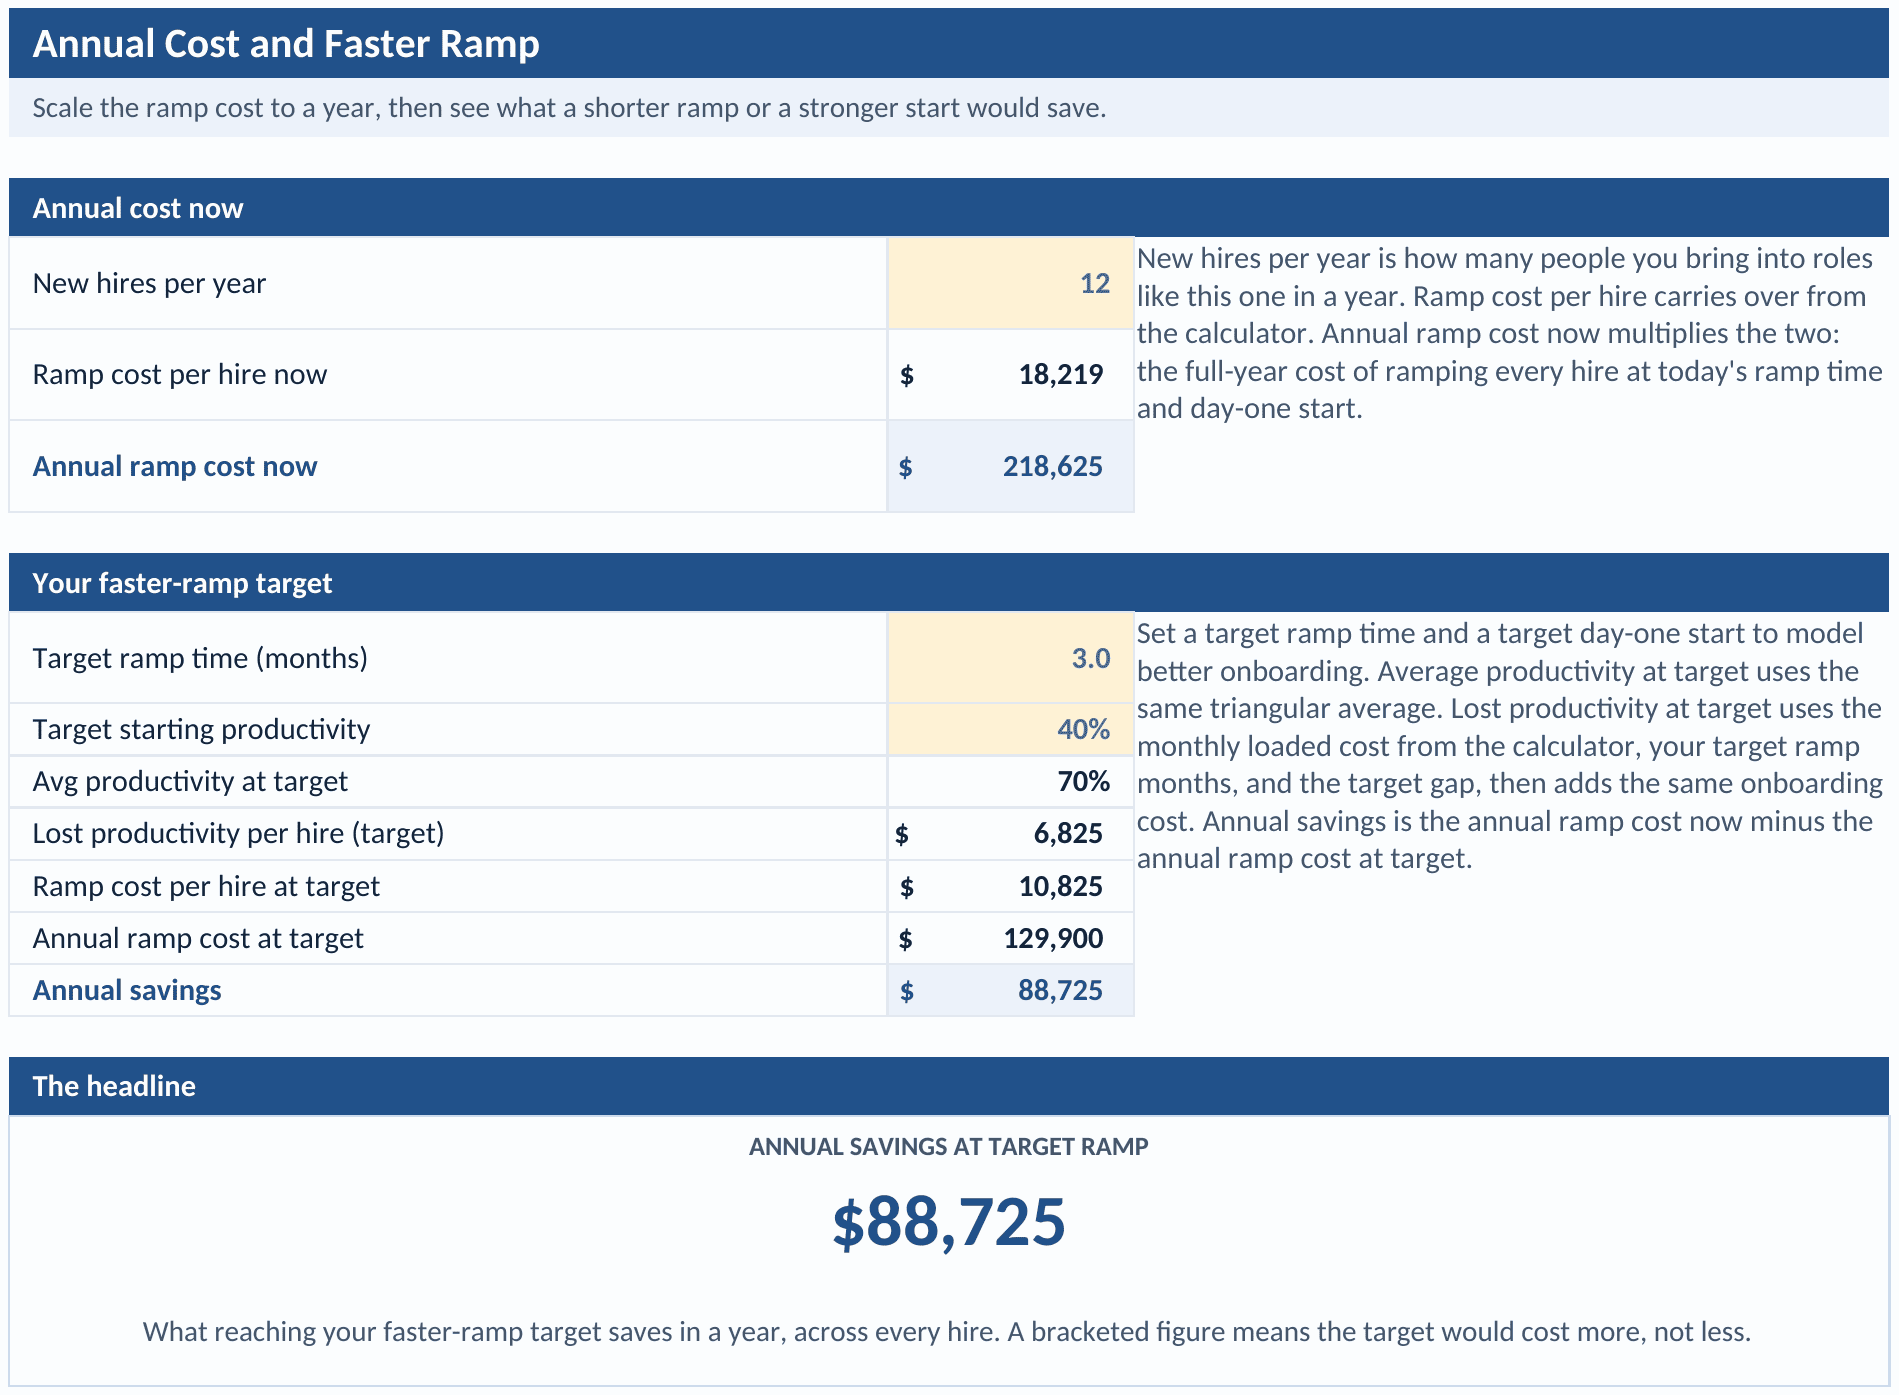
Task: Click the Lost productivity per hire value 6,825
Action: point(1010,833)
